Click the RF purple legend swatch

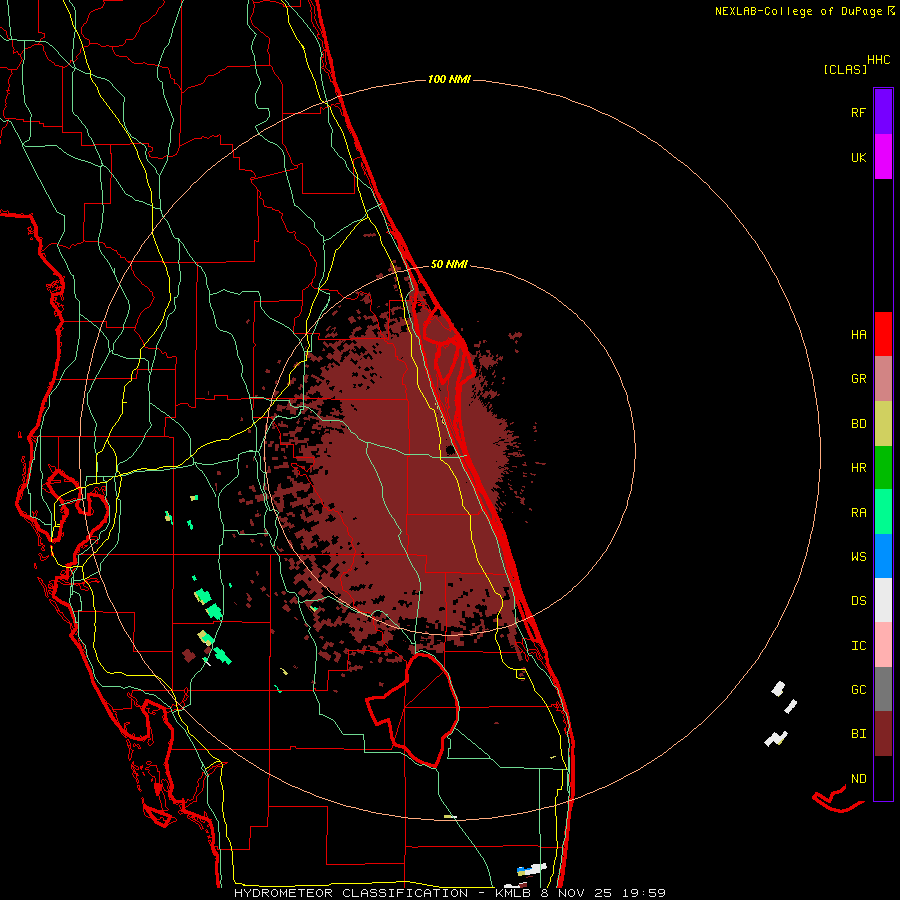[883, 112]
